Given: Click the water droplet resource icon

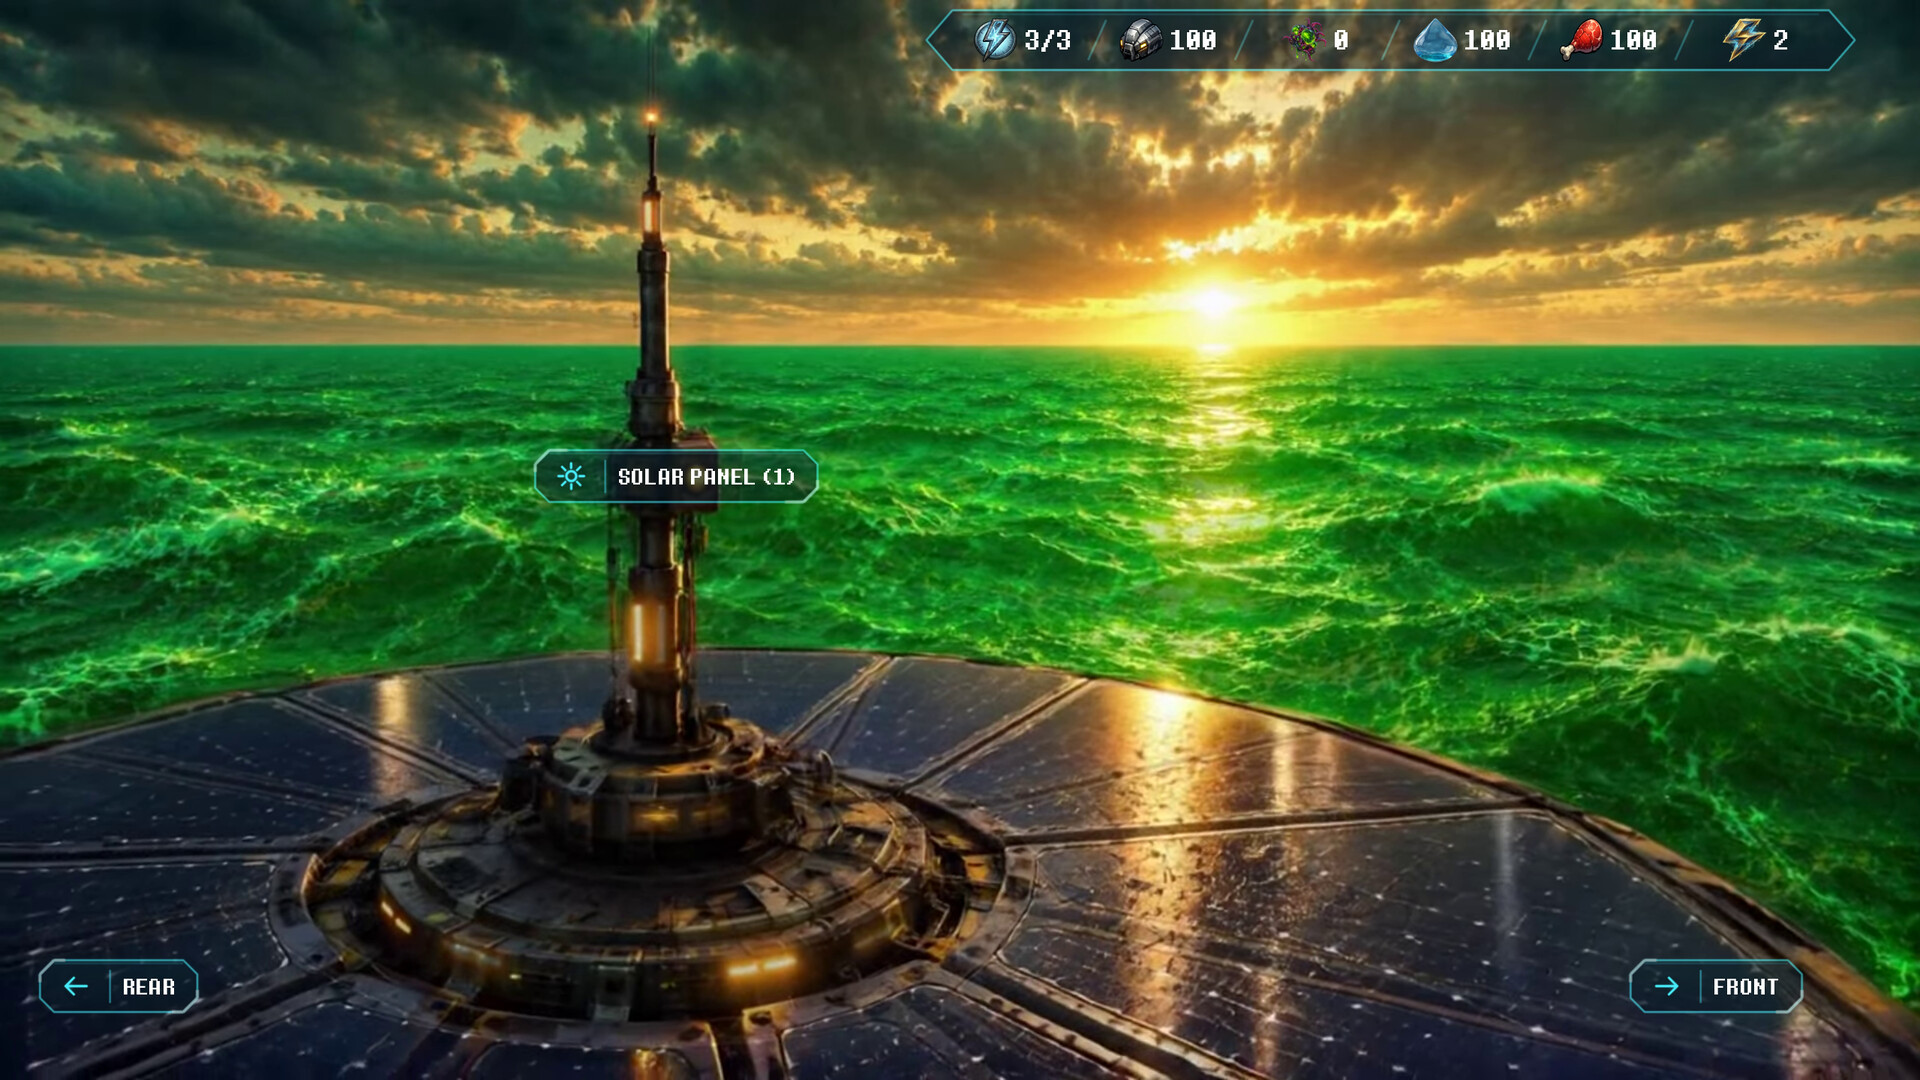Looking at the screenshot, I should click(x=1435, y=41).
